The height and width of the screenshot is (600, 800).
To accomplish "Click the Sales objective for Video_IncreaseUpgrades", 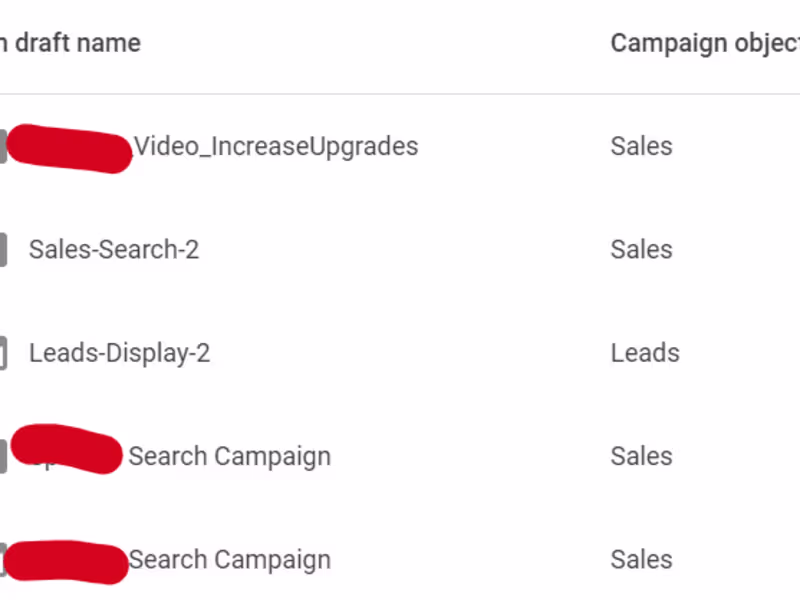I will pyautogui.click(x=641, y=147).
